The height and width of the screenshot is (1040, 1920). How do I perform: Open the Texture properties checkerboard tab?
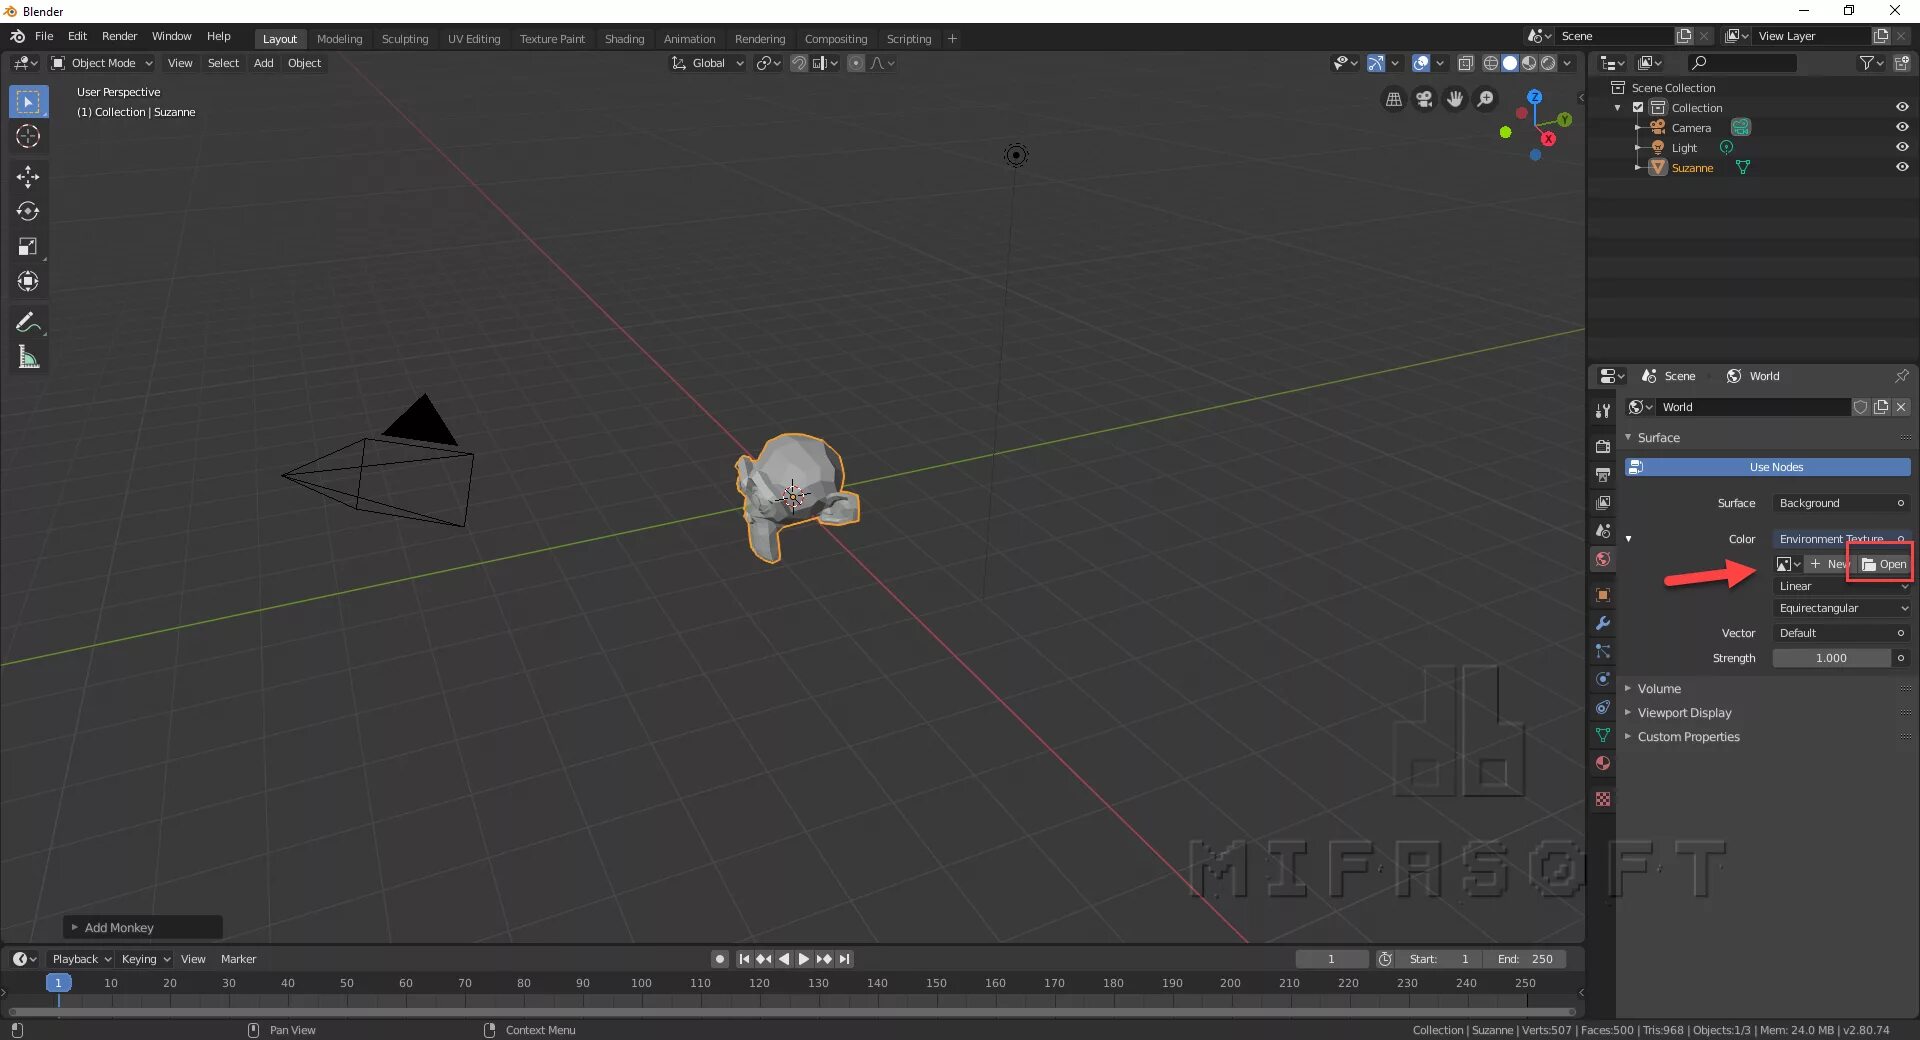1603,799
